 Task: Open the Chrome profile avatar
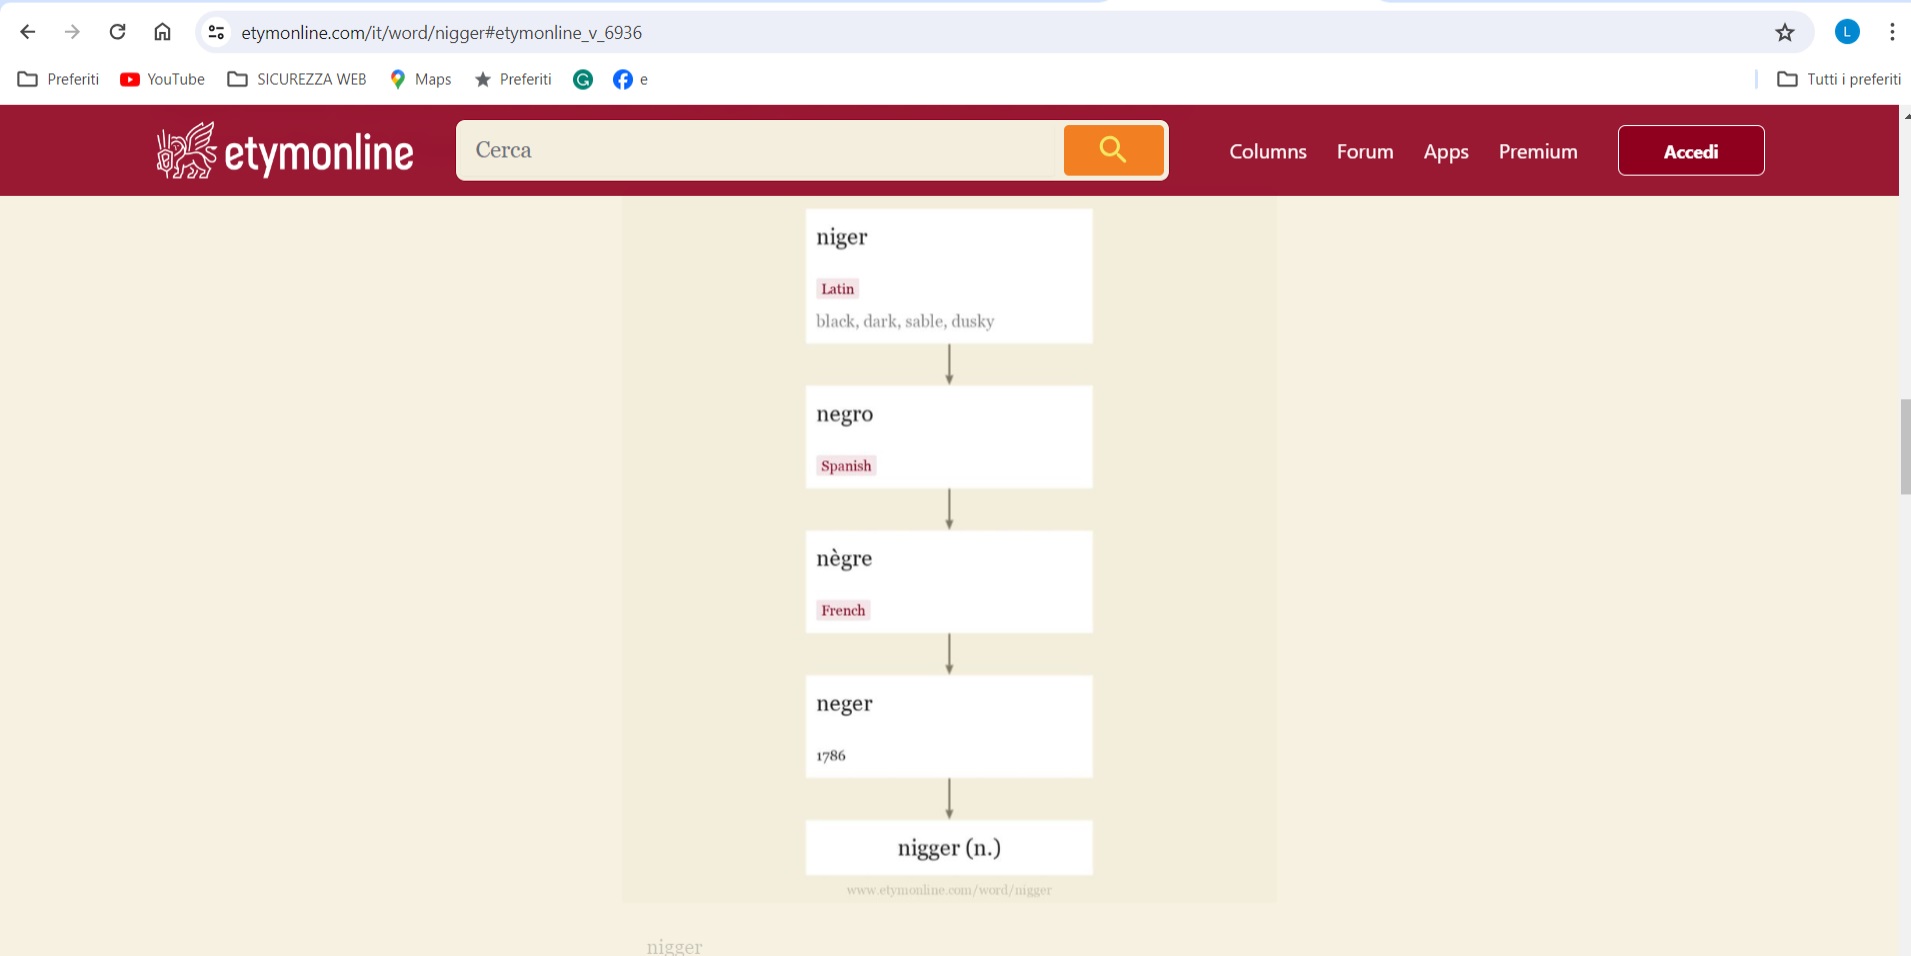coord(1847,32)
